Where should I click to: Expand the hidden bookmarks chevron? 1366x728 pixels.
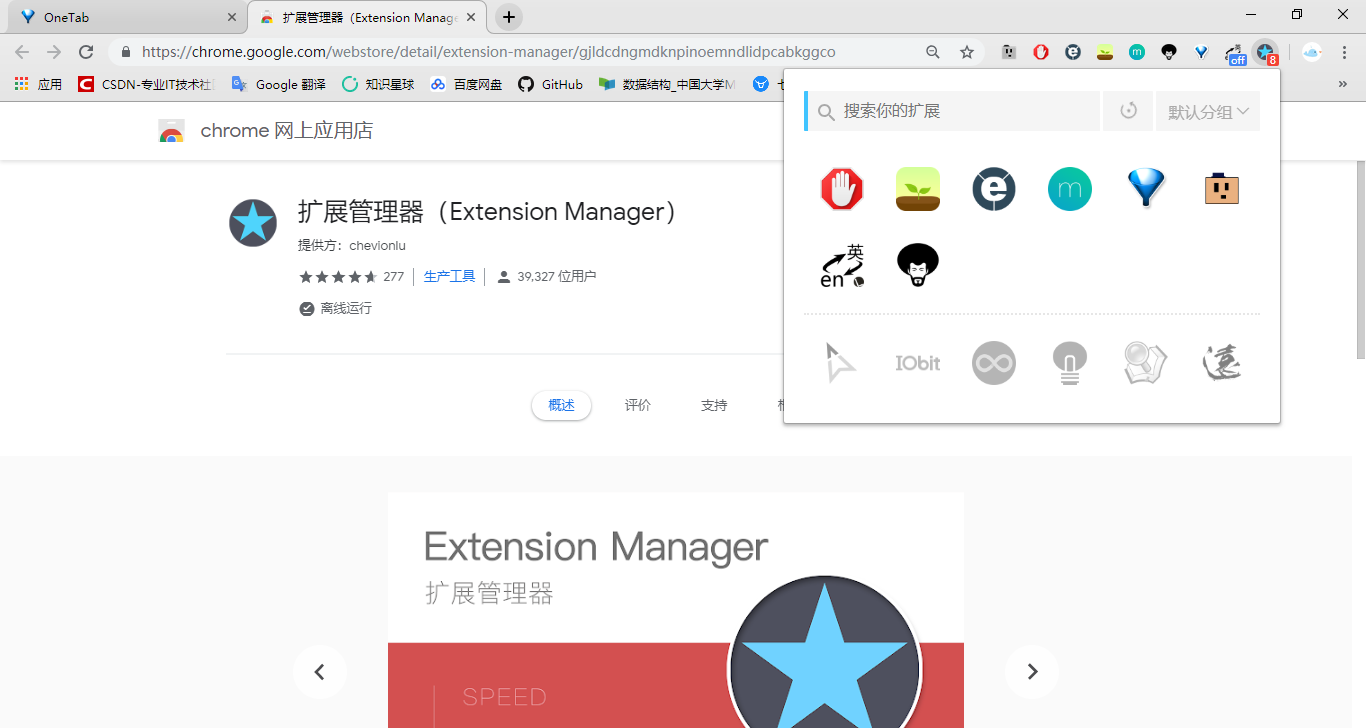pos(1343,84)
